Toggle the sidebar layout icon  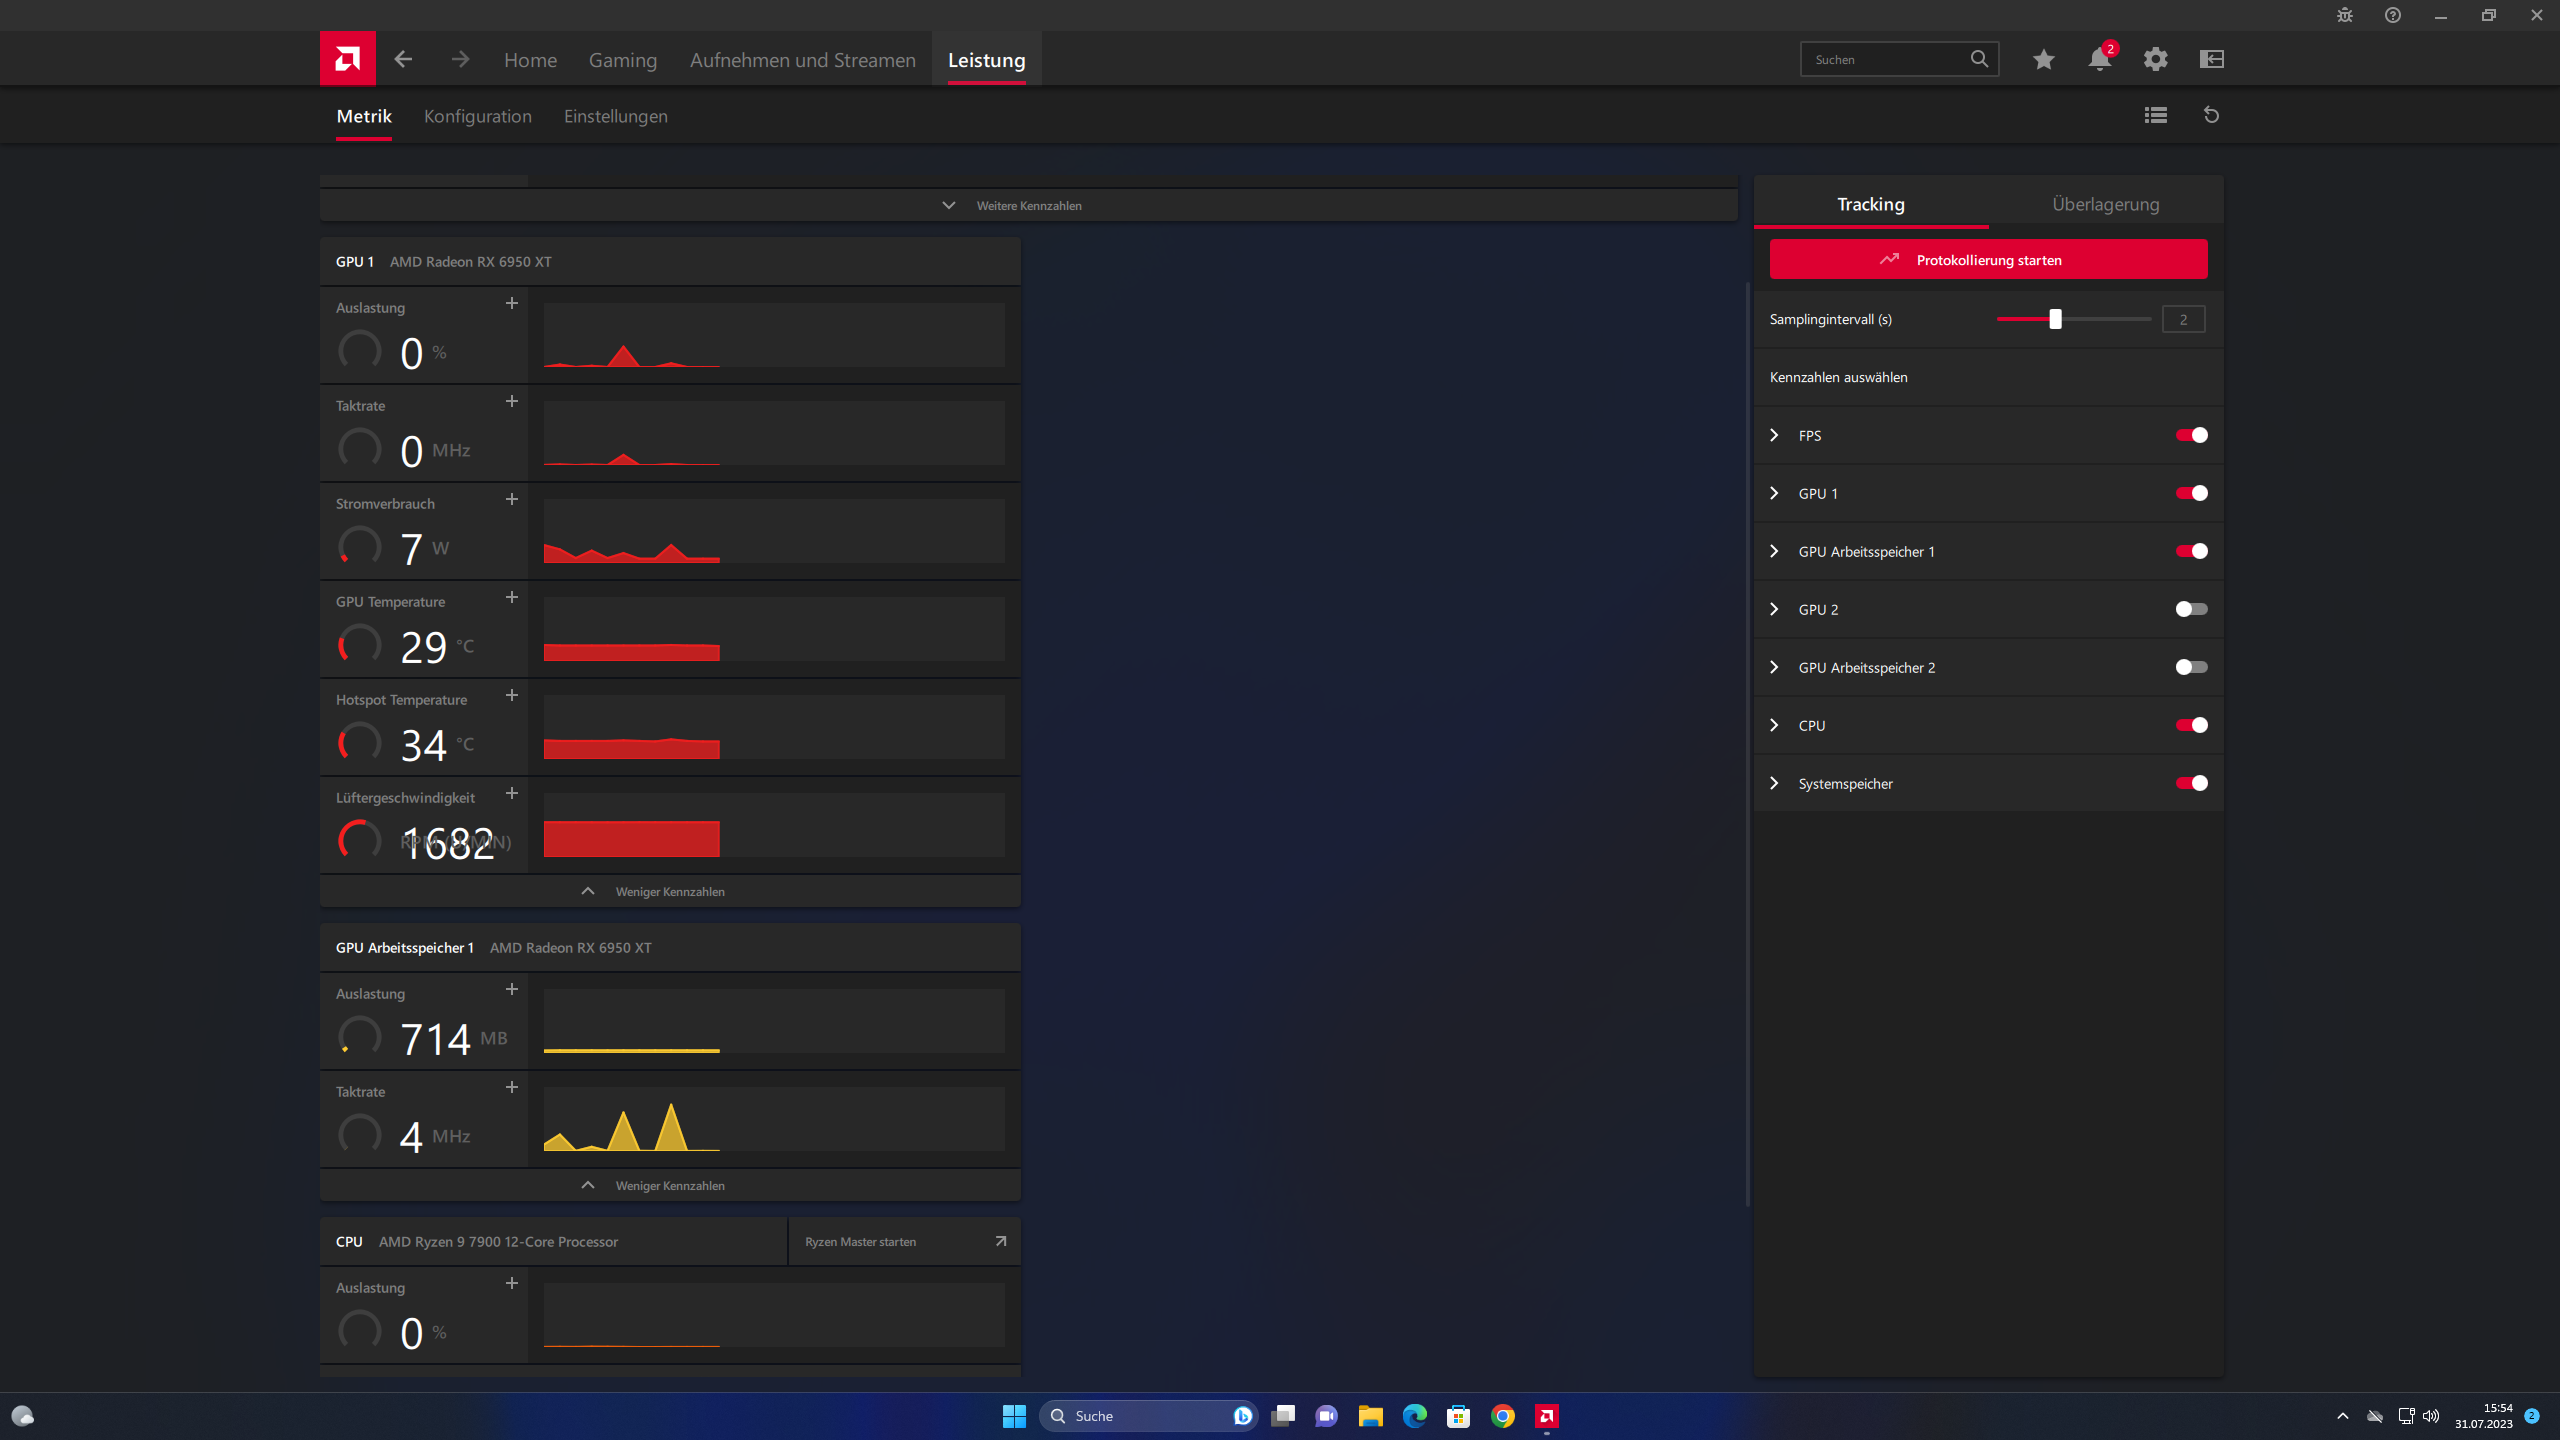pyautogui.click(x=2211, y=59)
